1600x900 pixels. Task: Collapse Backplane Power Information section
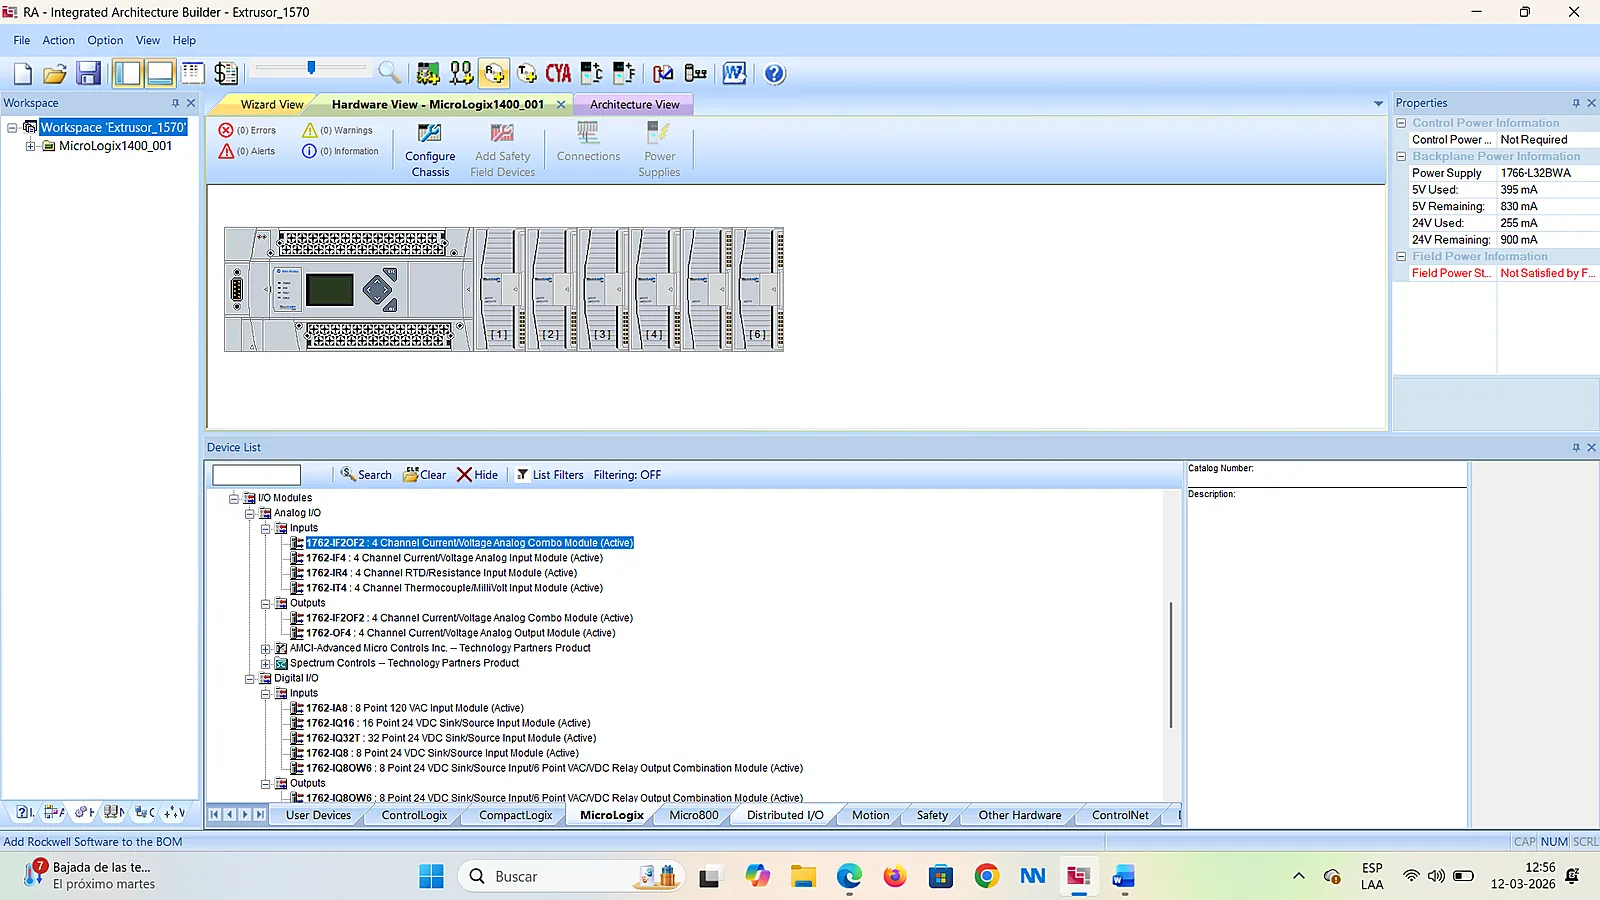click(1401, 156)
